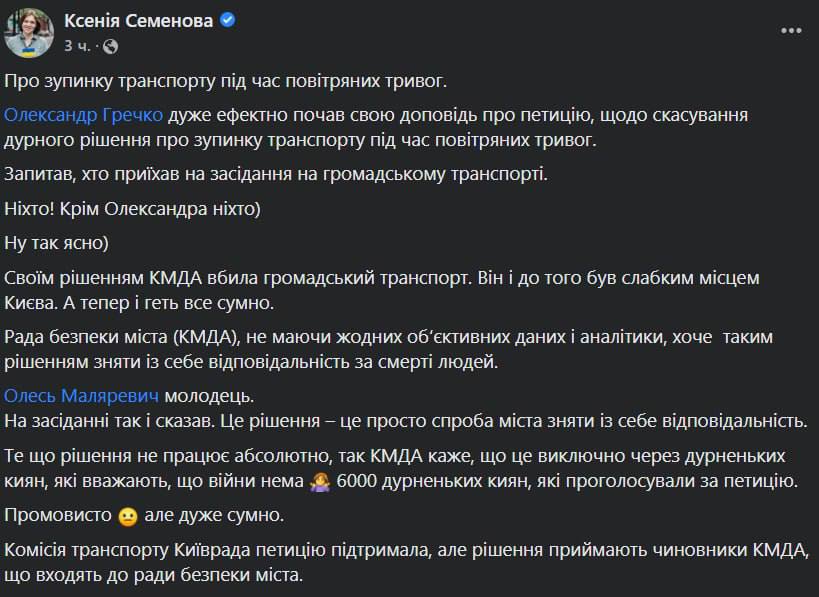Image resolution: width=819 pixels, height=597 pixels.
Task: Click the line starting "Запитав, хто приїхав"
Action: [277, 175]
